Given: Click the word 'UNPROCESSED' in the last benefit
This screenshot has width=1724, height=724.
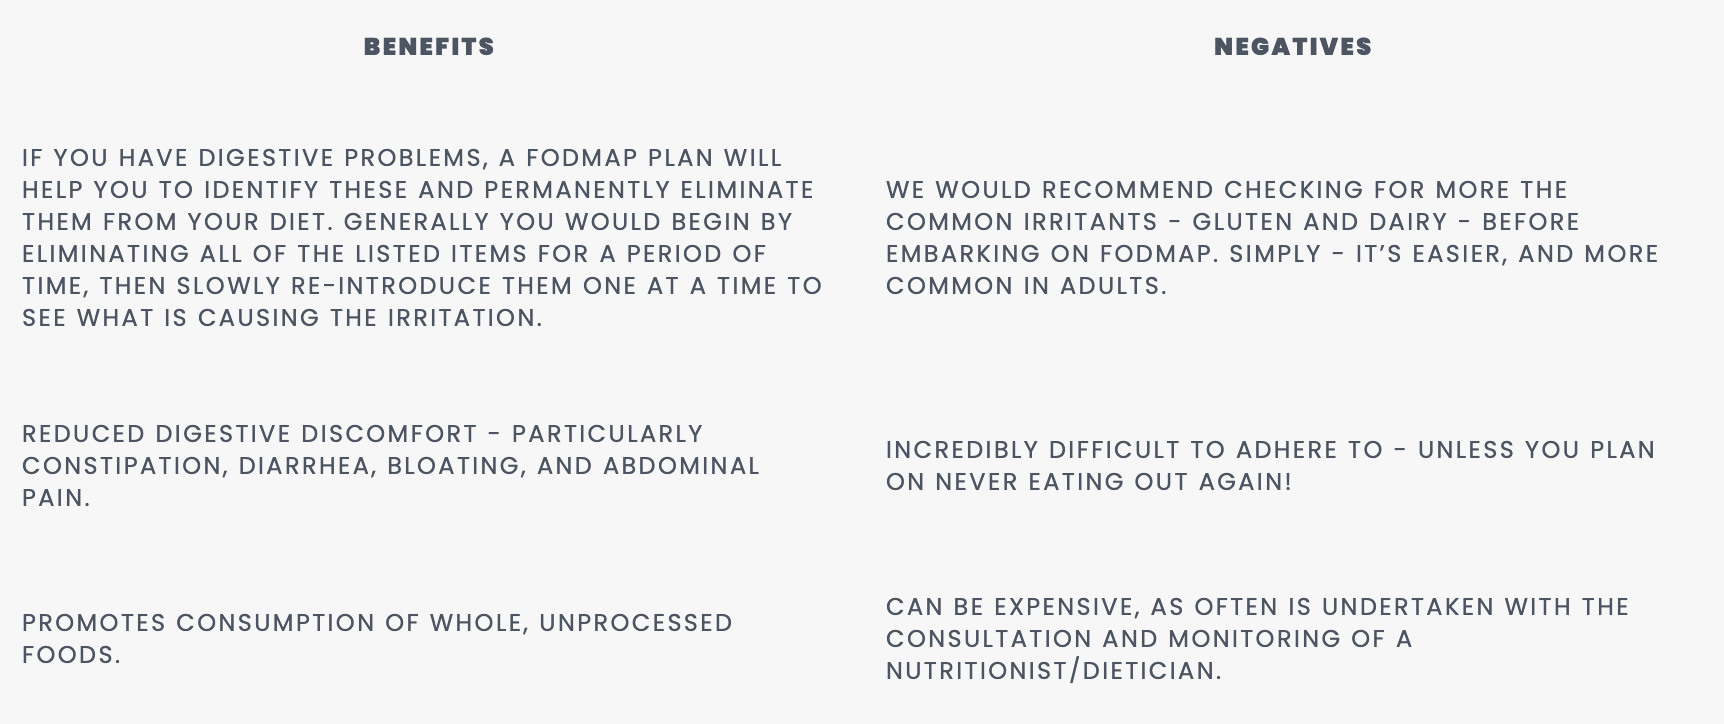Looking at the screenshot, I should coord(635,623).
